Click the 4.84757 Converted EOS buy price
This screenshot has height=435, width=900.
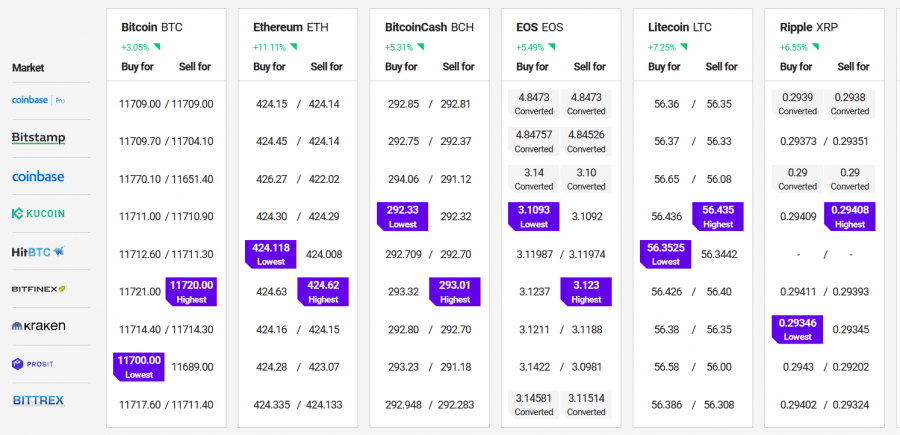[534, 142]
